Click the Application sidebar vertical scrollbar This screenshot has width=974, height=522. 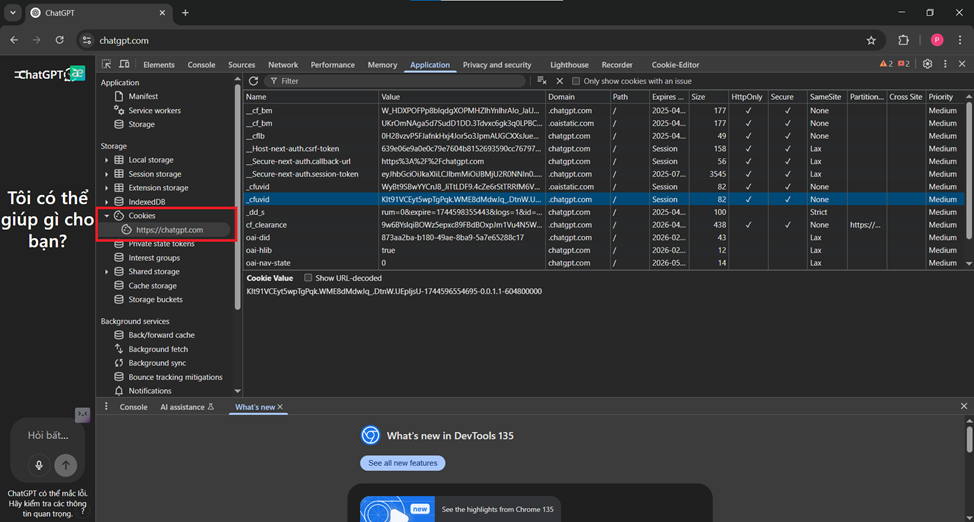coord(237,199)
